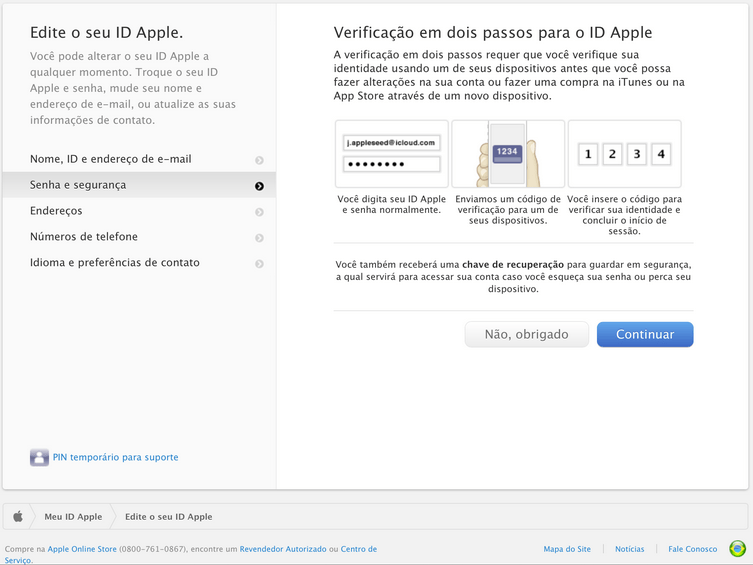Viewport: 753px width, 565px height.
Task: Click caption Você digita seu ID Apple e senha normalmente
Action: (392, 204)
